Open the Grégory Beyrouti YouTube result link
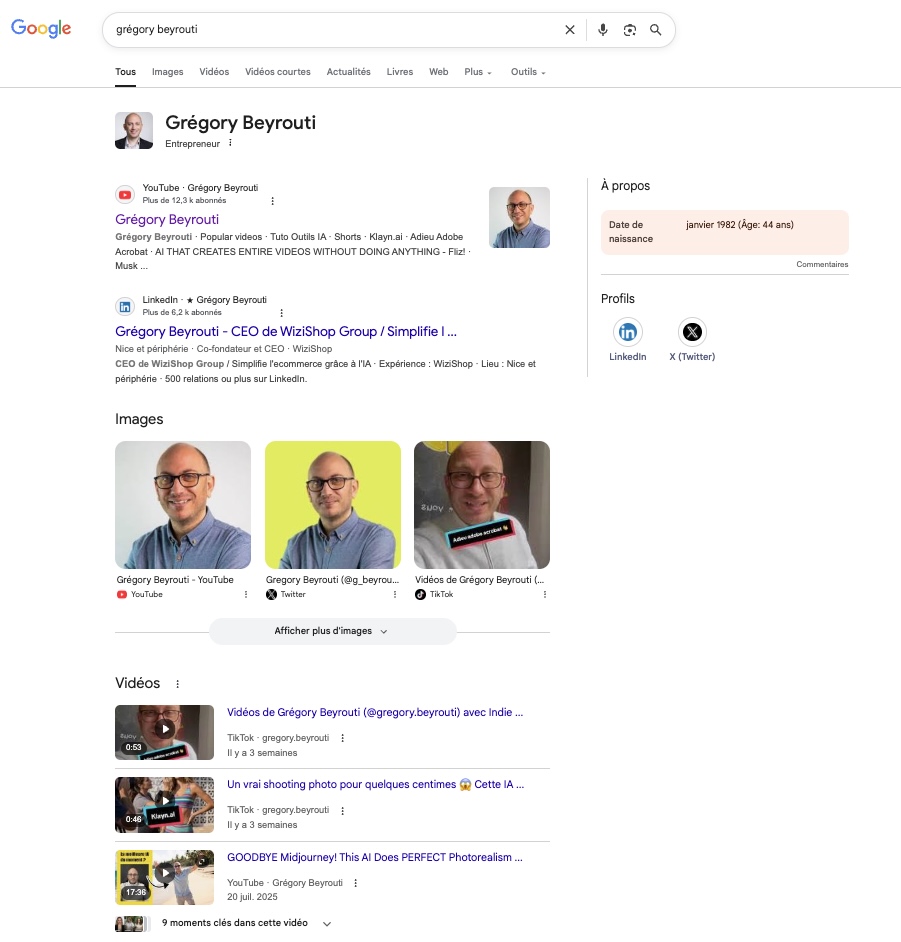This screenshot has height=942, width=901. tap(167, 219)
